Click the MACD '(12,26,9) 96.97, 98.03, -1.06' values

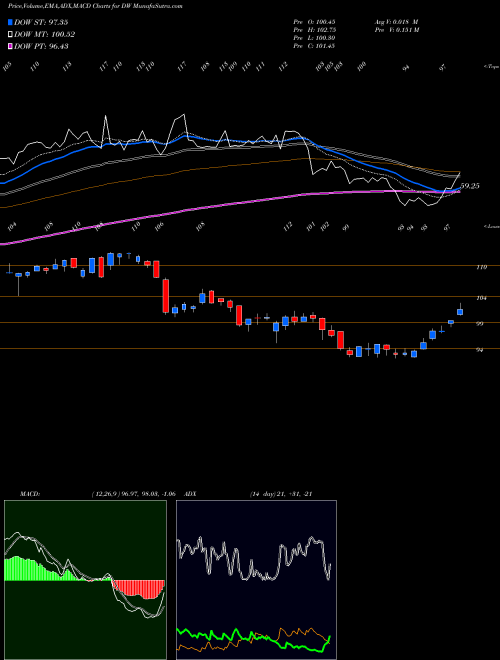pos(132,494)
